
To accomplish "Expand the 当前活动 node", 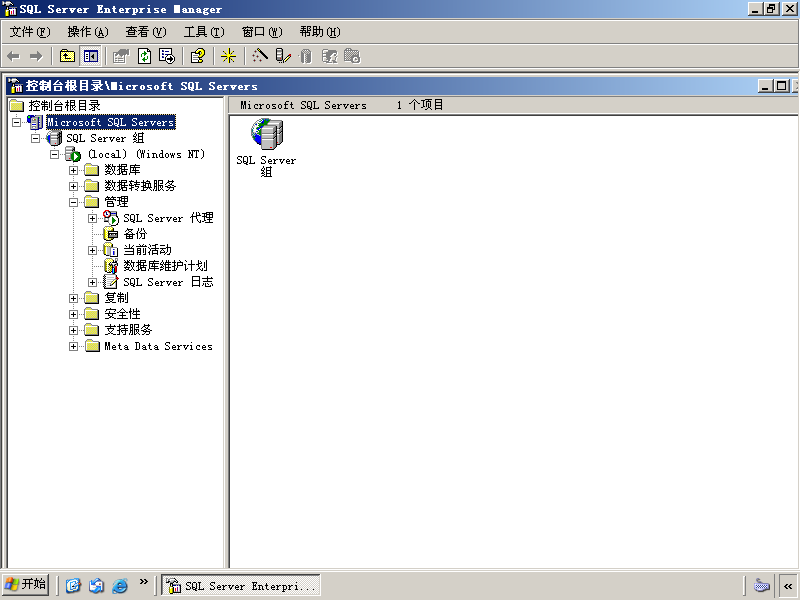I will [x=92, y=251].
